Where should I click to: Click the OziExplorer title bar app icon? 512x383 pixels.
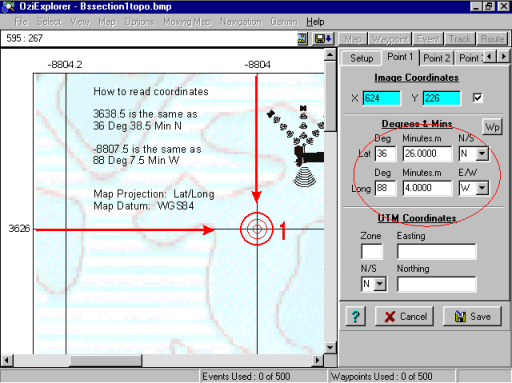coord(8,6)
